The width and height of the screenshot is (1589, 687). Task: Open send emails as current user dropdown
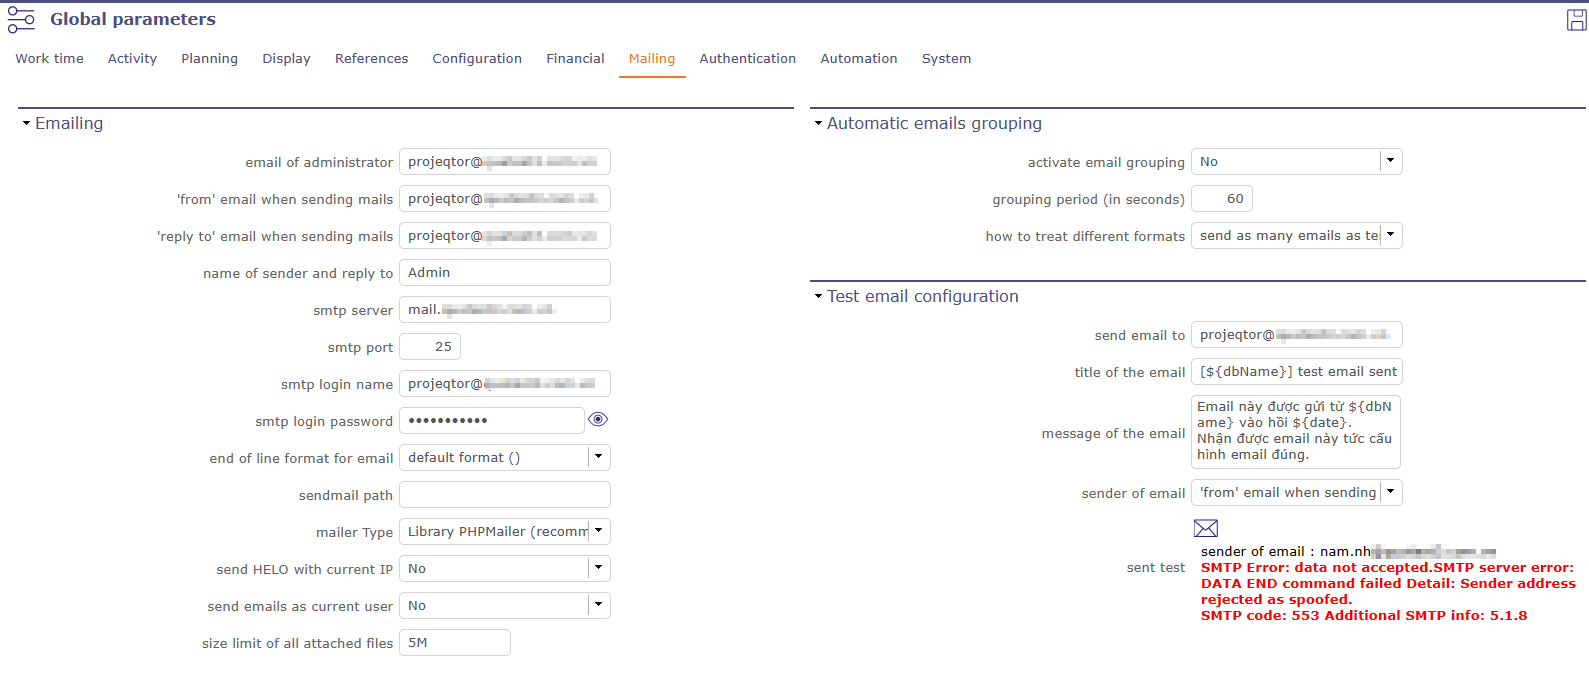[598, 605]
